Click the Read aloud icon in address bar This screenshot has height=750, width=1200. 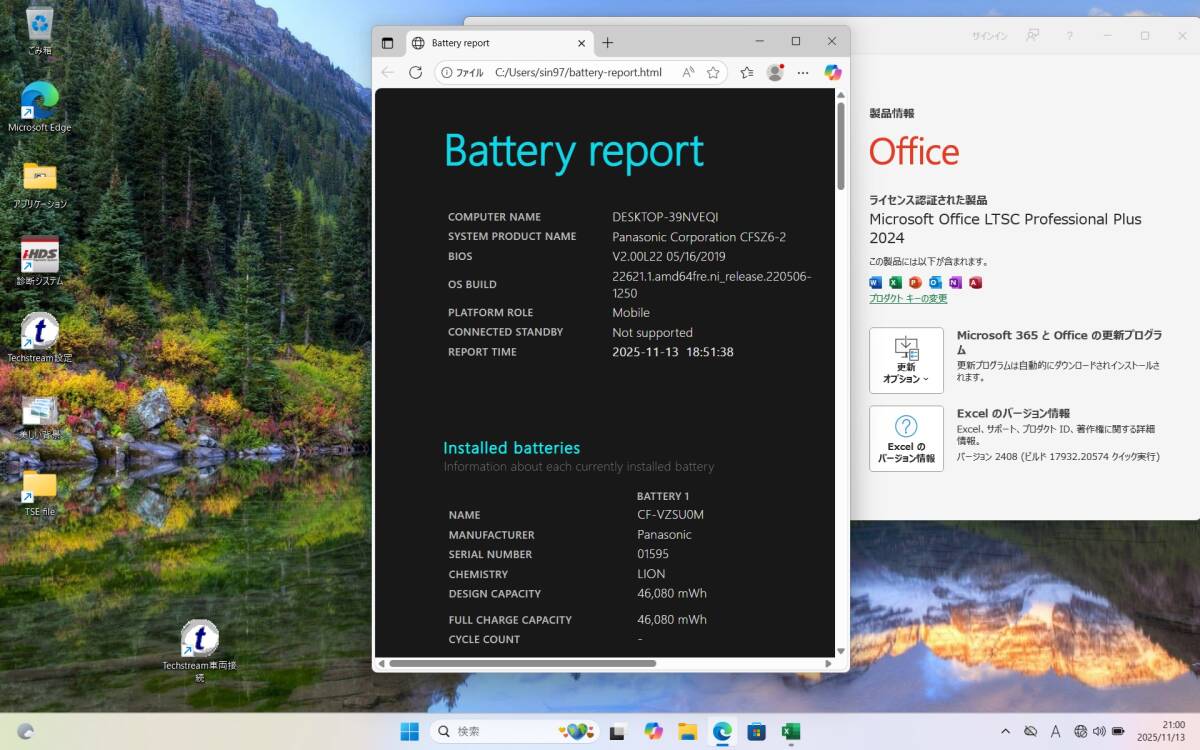tap(688, 72)
